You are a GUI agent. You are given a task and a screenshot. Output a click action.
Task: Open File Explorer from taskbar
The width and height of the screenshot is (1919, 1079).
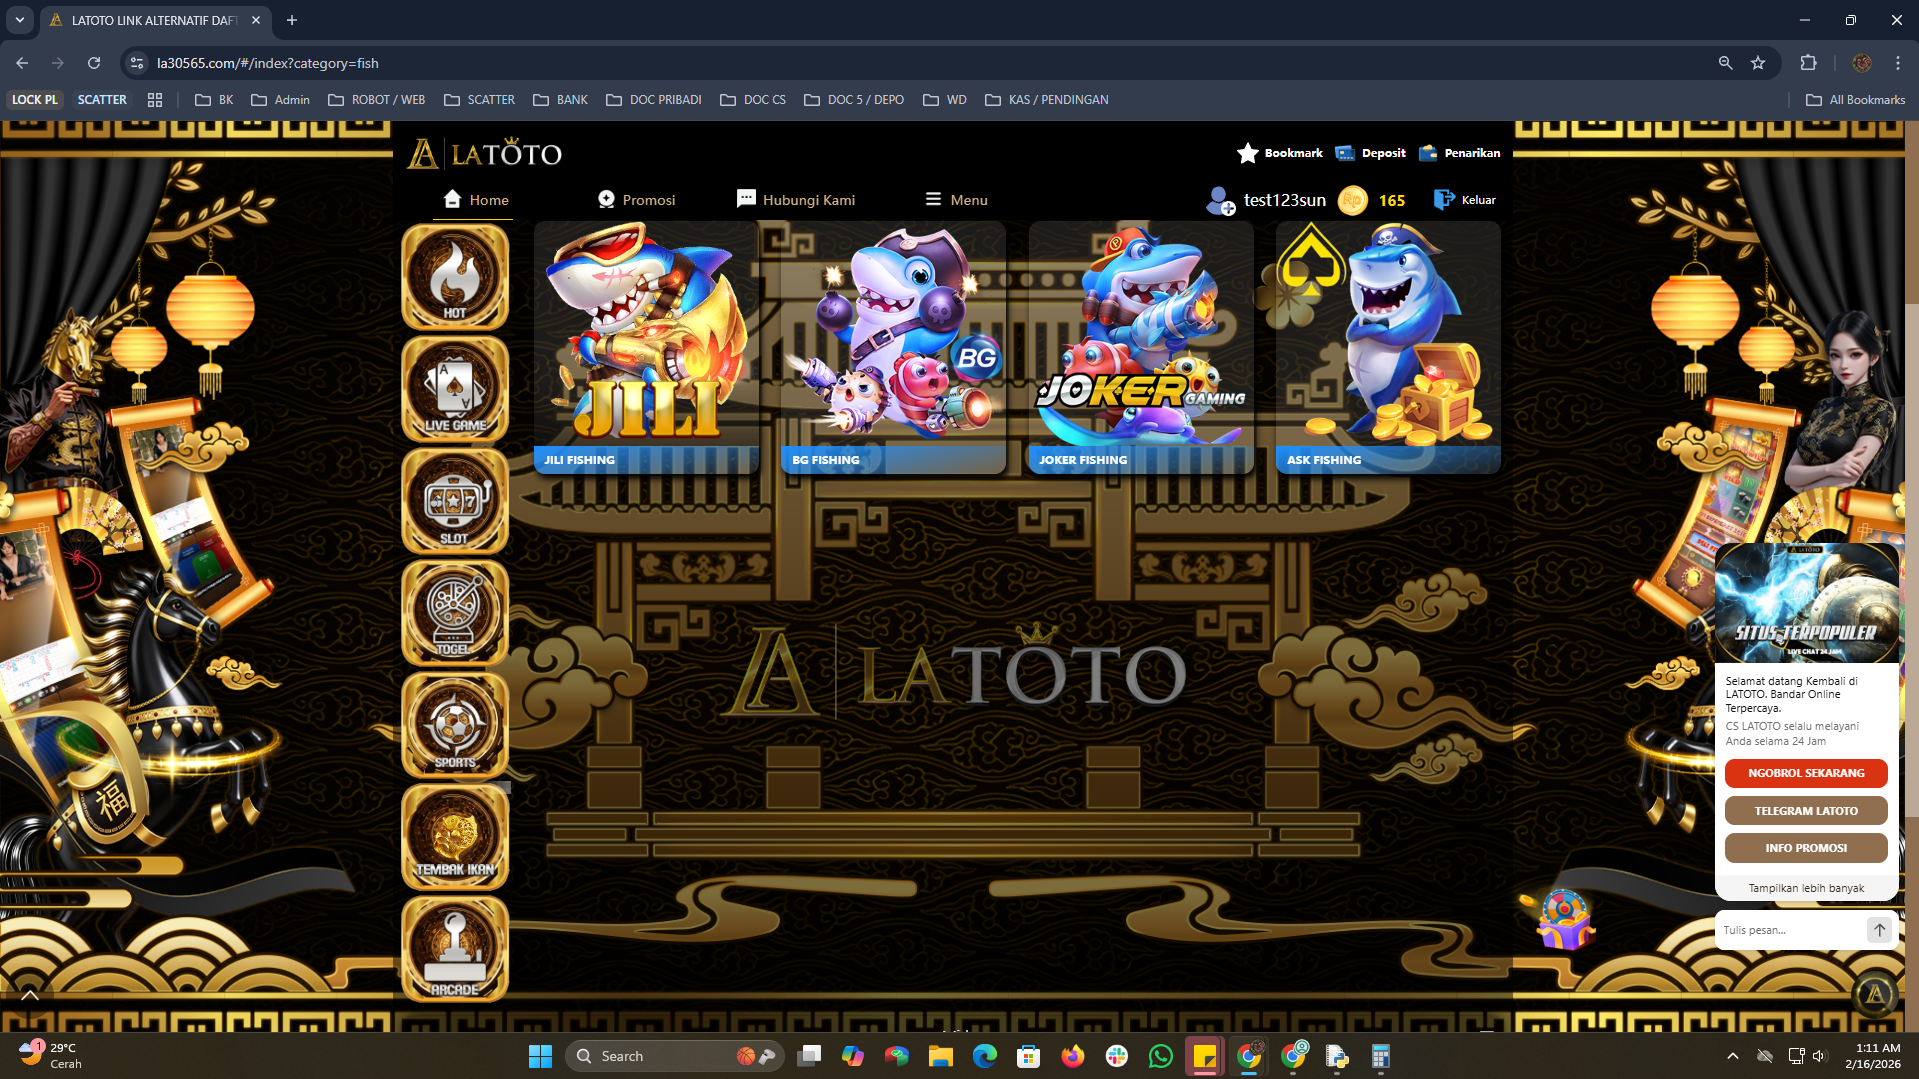(940, 1056)
